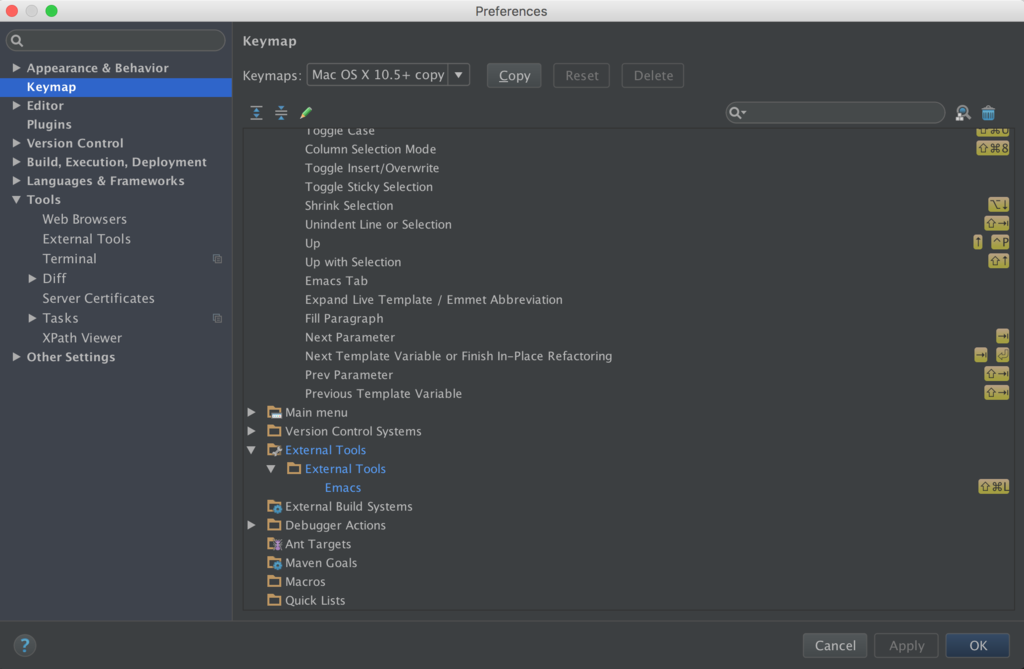Open XPath Viewer settings
The image size is (1024, 669).
pos(82,338)
